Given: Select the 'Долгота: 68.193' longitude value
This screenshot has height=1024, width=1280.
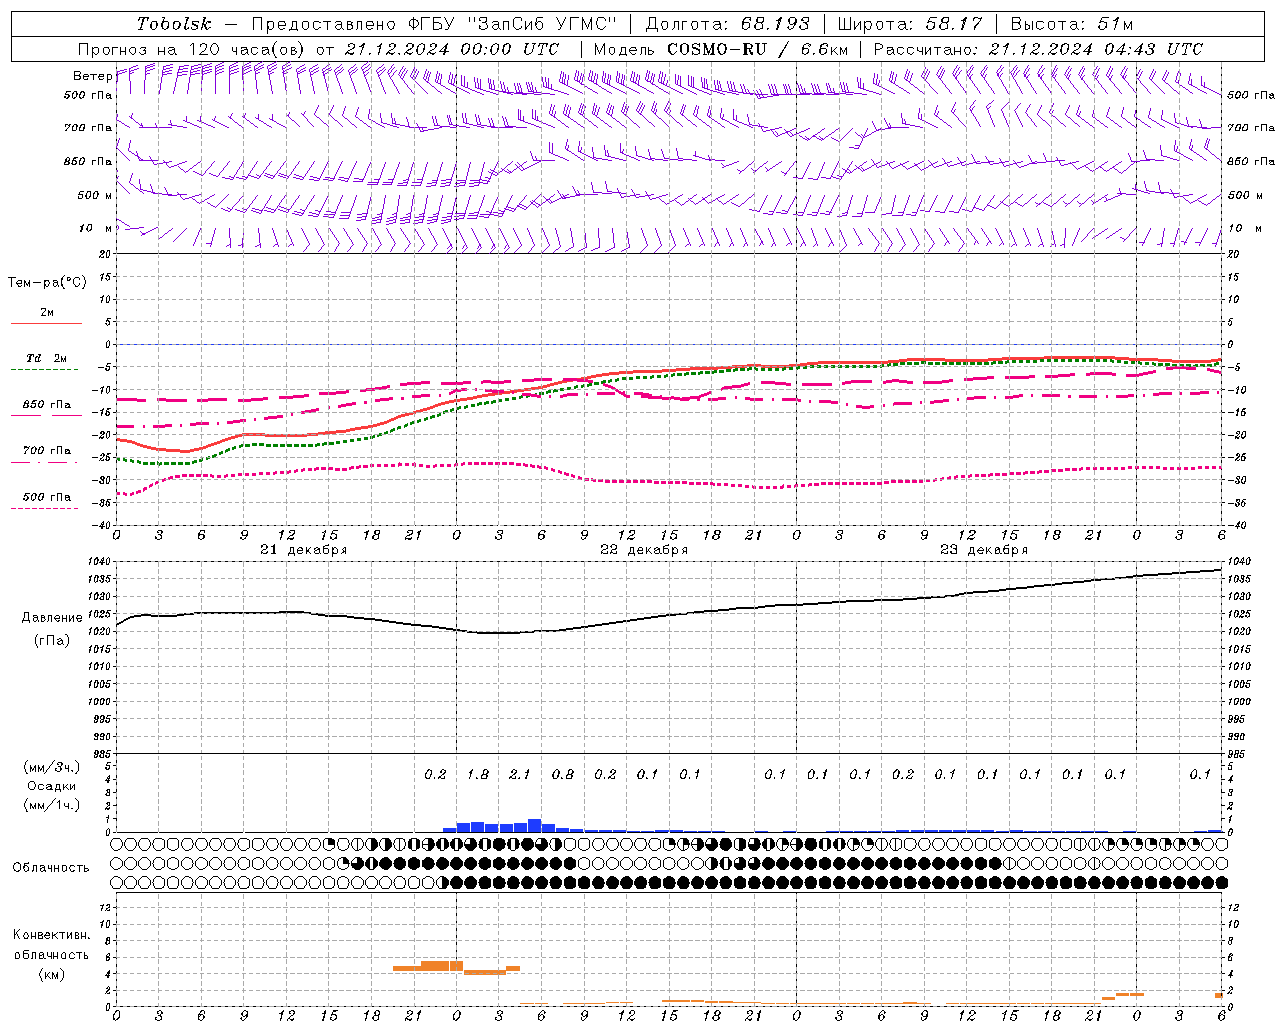Looking at the screenshot, I should [x=727, y=24].
